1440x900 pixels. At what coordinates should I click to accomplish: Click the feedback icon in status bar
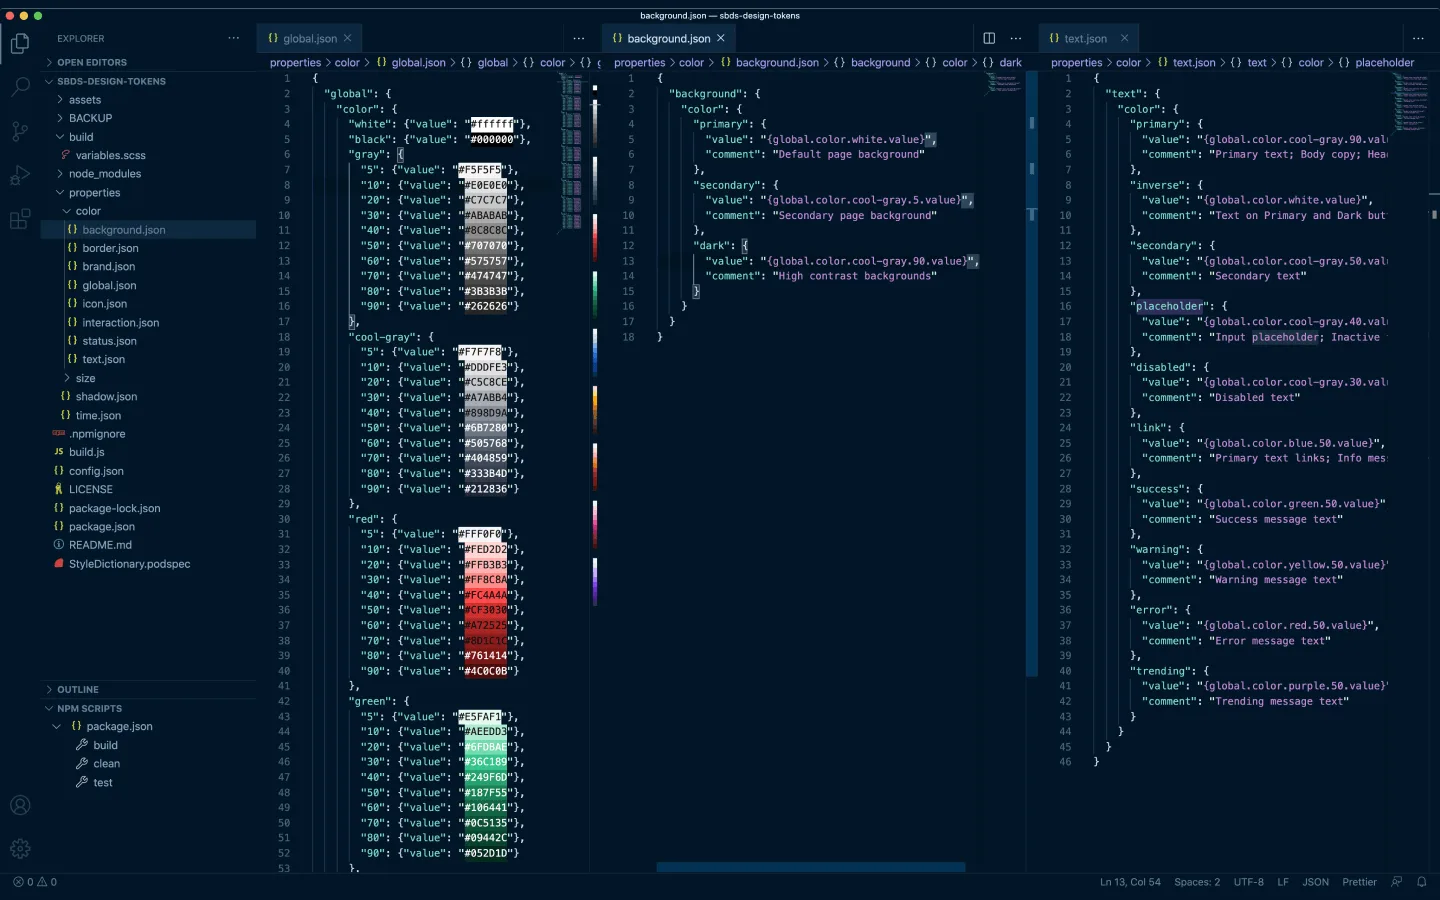pos(1397,882)
